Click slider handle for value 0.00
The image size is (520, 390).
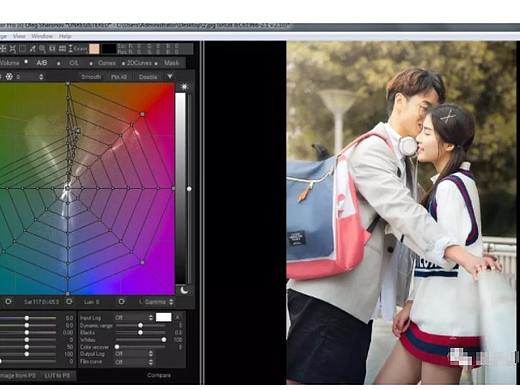(x=27, y=332)
